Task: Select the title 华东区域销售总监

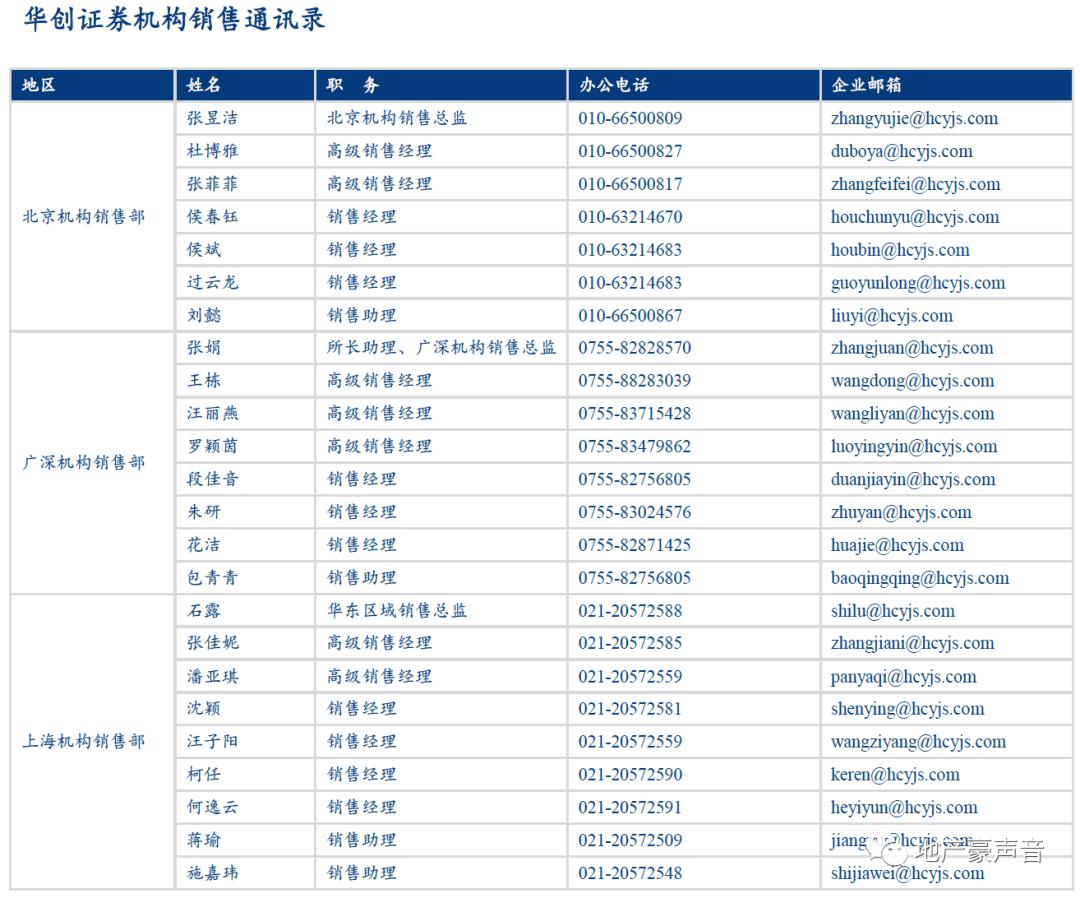Action: point(397,612)
